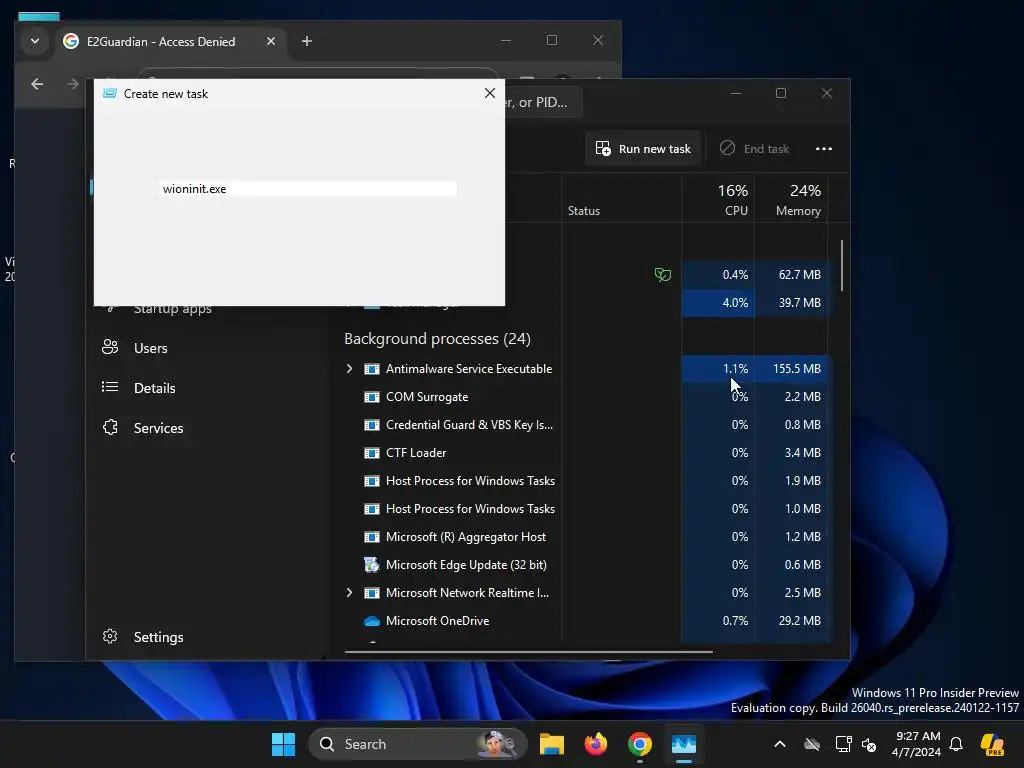Close the E2Guardian Chrome tab

[271, 41]
